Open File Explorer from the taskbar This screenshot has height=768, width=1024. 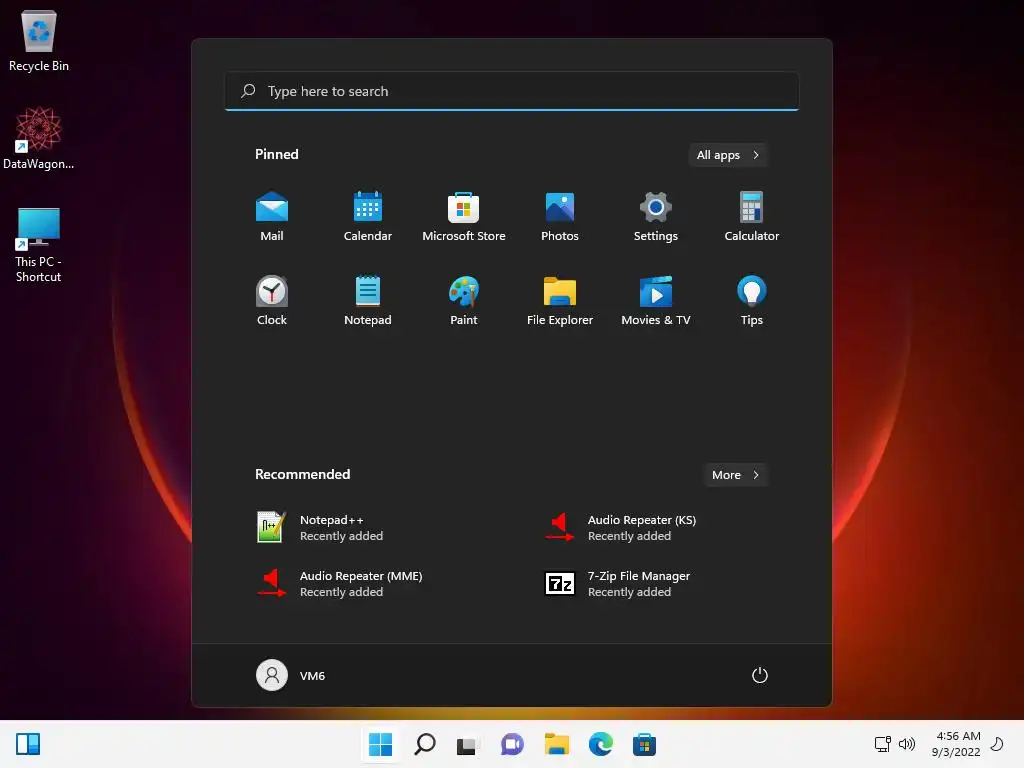(557, 744)
